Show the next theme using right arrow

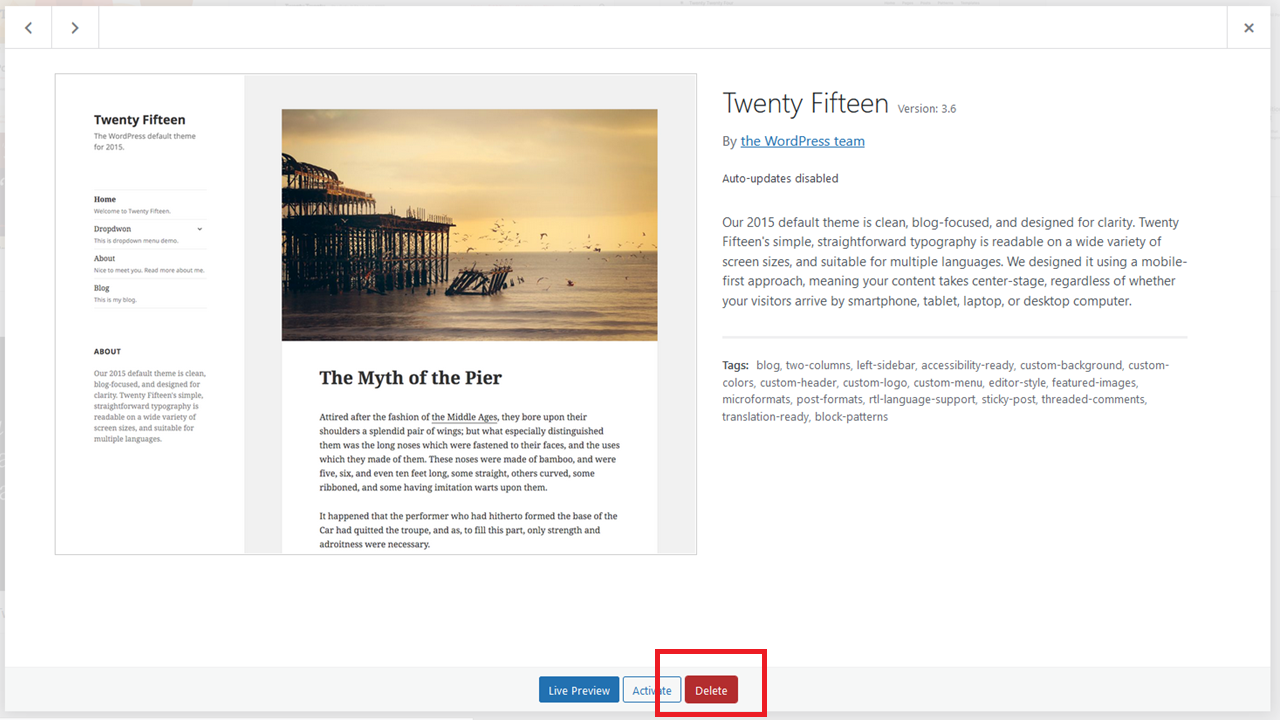pos(75,28)
